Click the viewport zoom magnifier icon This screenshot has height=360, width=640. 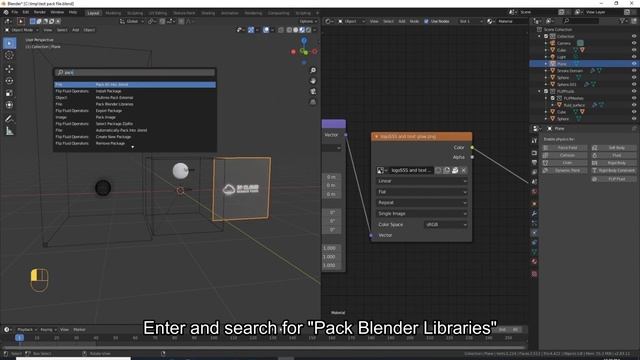313,71
